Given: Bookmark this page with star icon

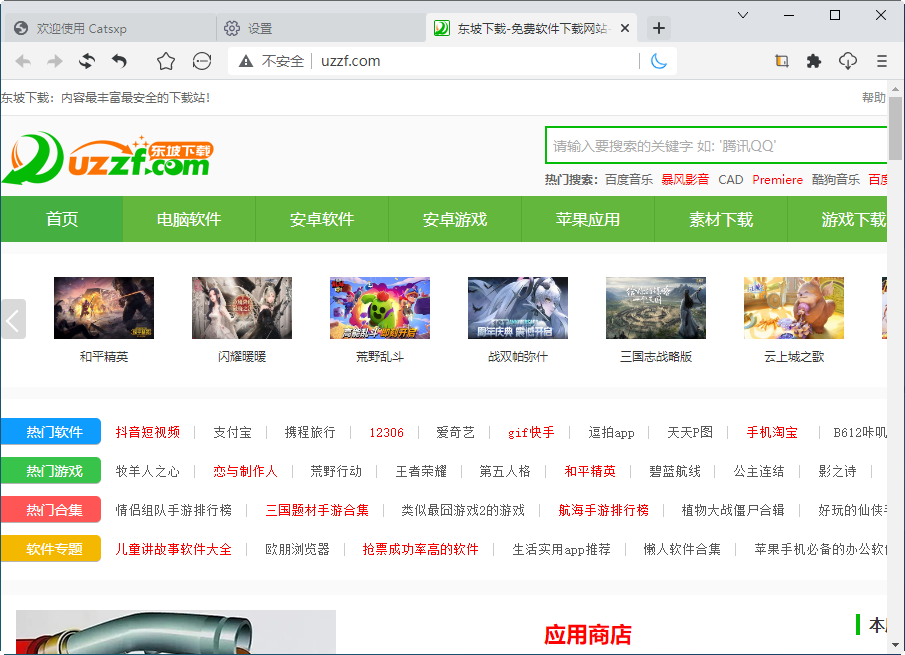Looking at the screenshot, I should [x=166, y=61].
